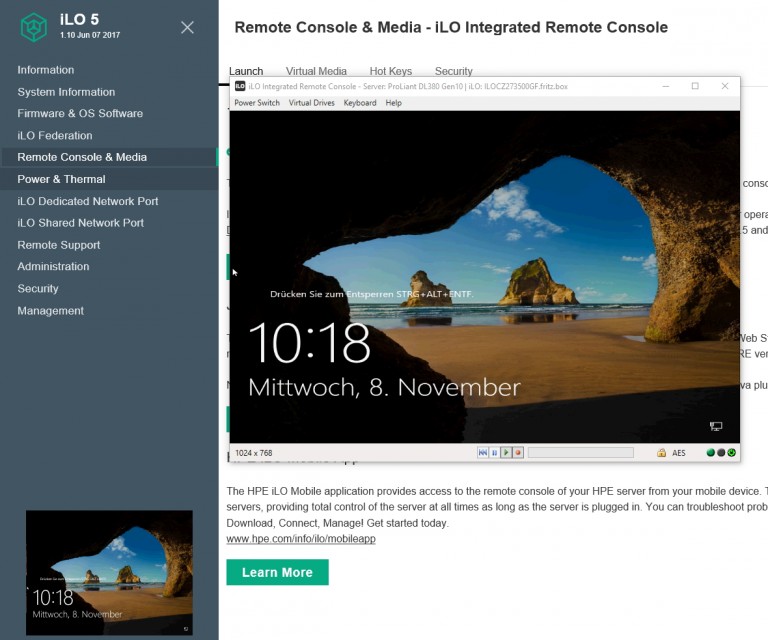The height and width of the screenshot is (640, 768).
Task: Click the iLO 5 hexagon logo
Action: pyautogui.click(x=34, y=28)
